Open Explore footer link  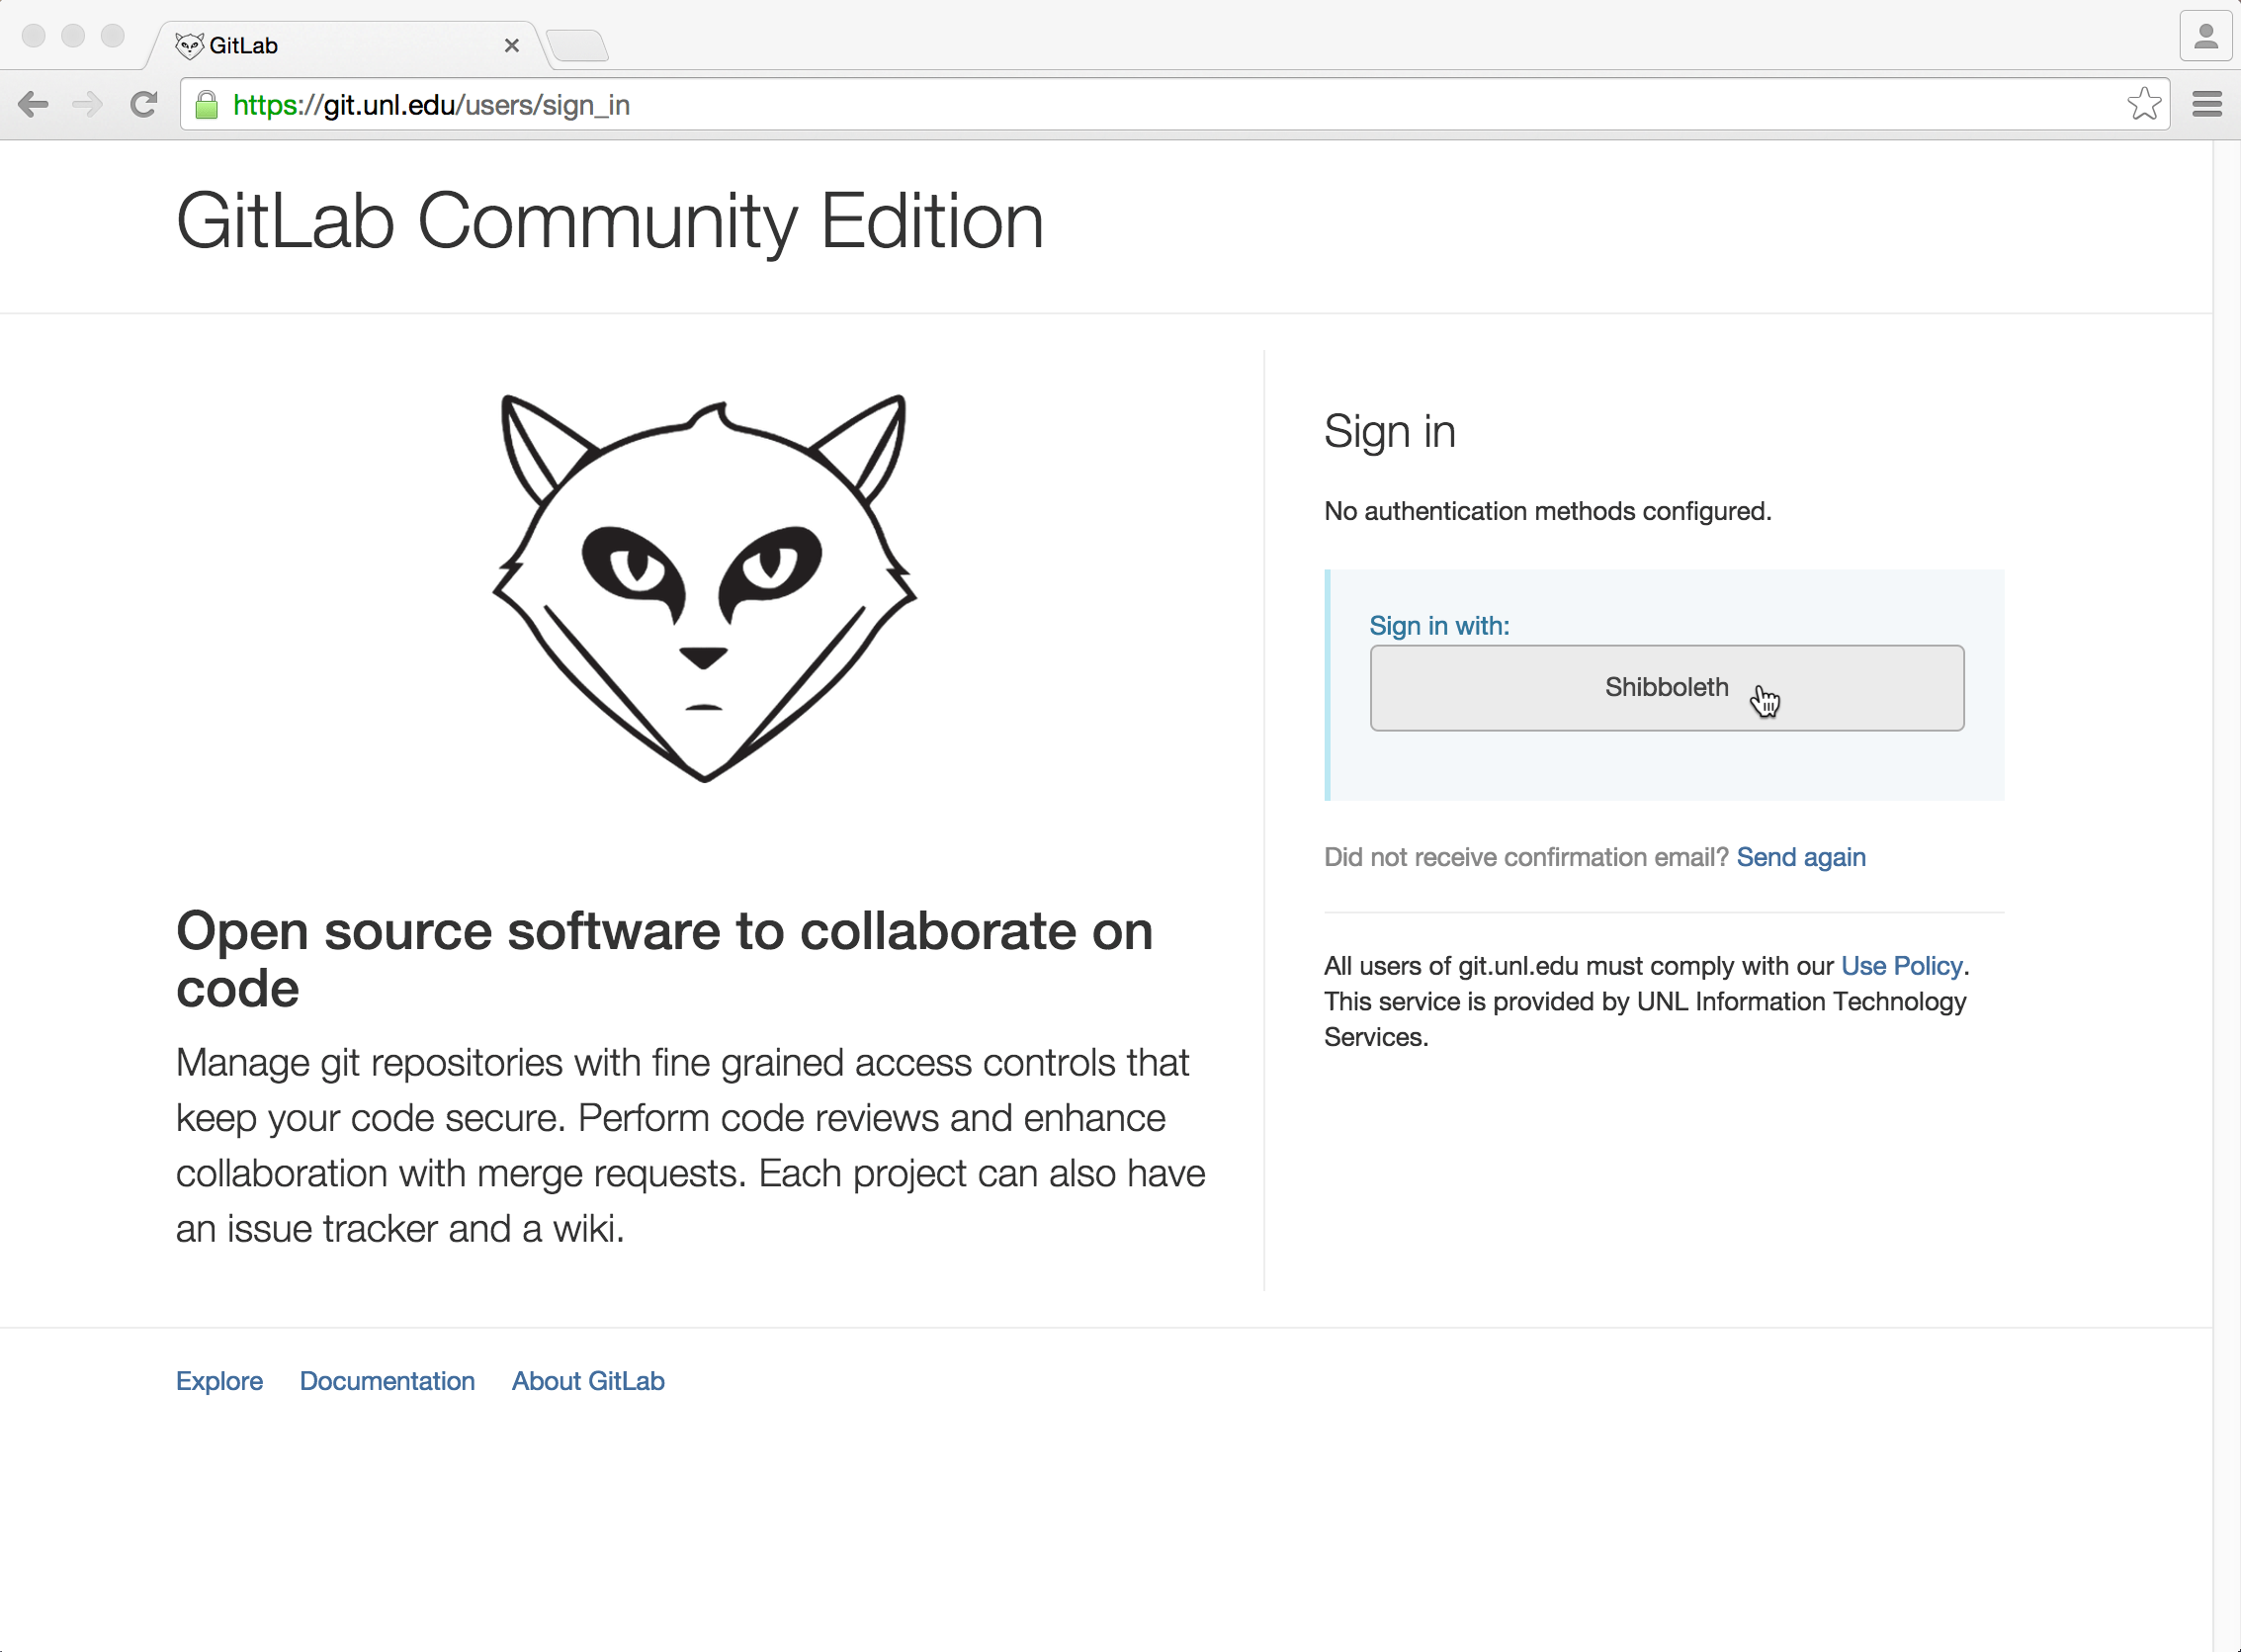[x=219, y=1381]
